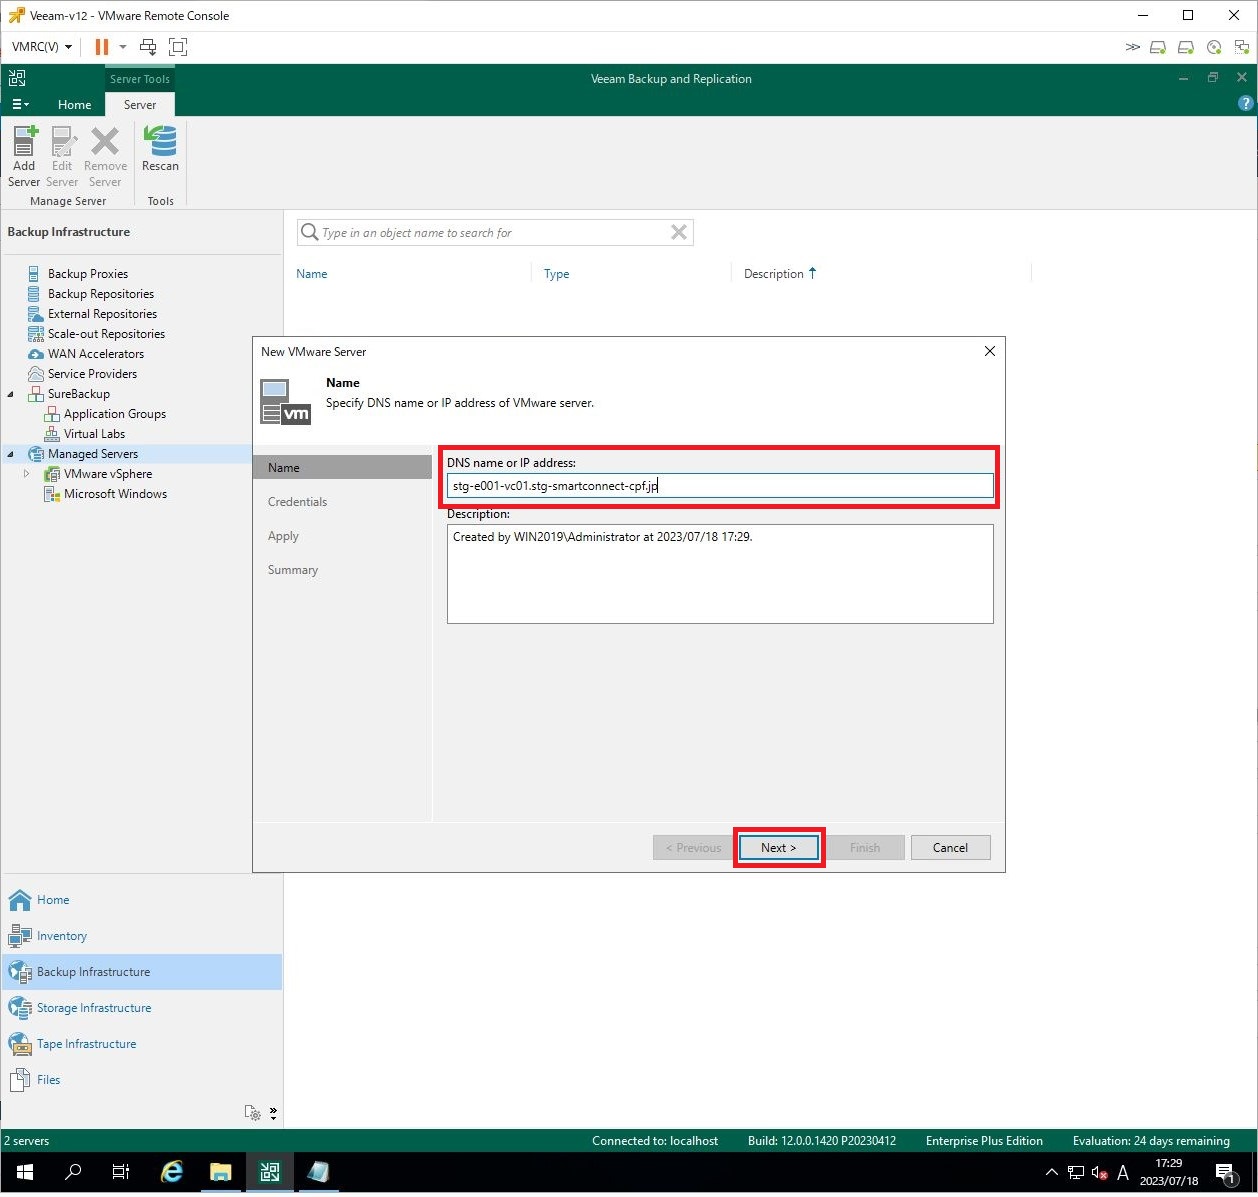
Task: Click the Edit Server ribbon icon
Action: (62, 156)
